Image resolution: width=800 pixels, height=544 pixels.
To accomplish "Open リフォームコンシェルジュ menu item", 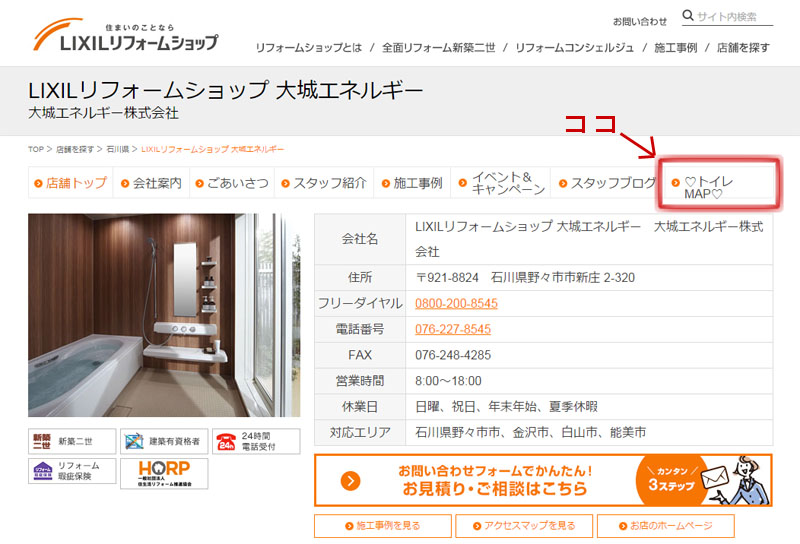I will tap(574, 47).
